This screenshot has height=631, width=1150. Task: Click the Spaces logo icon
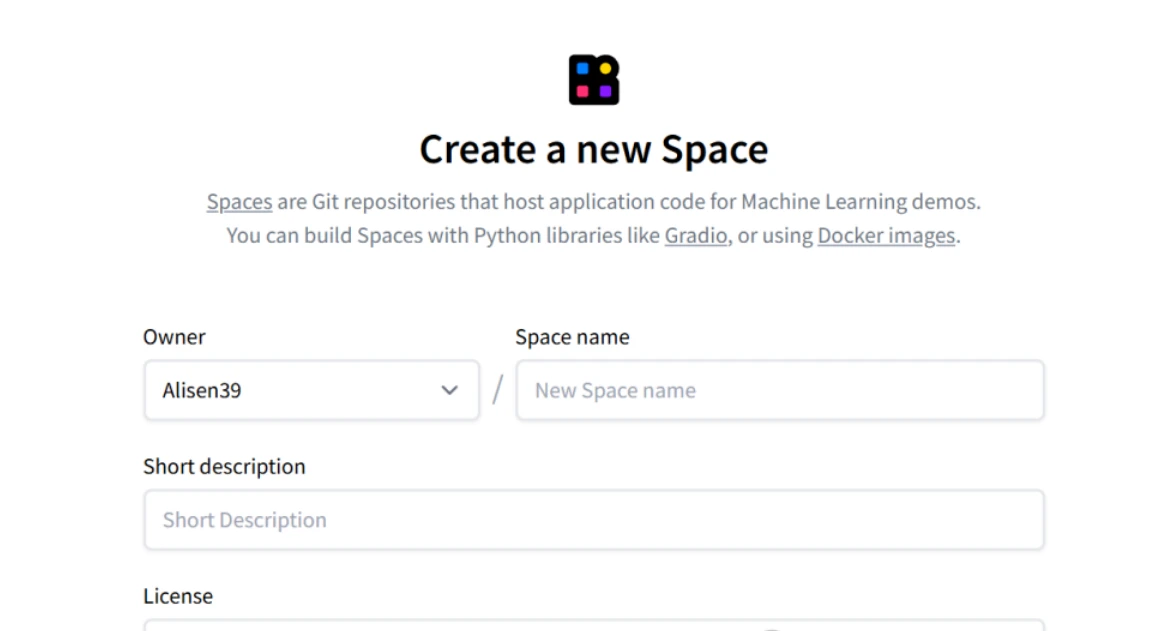point(594,80)
